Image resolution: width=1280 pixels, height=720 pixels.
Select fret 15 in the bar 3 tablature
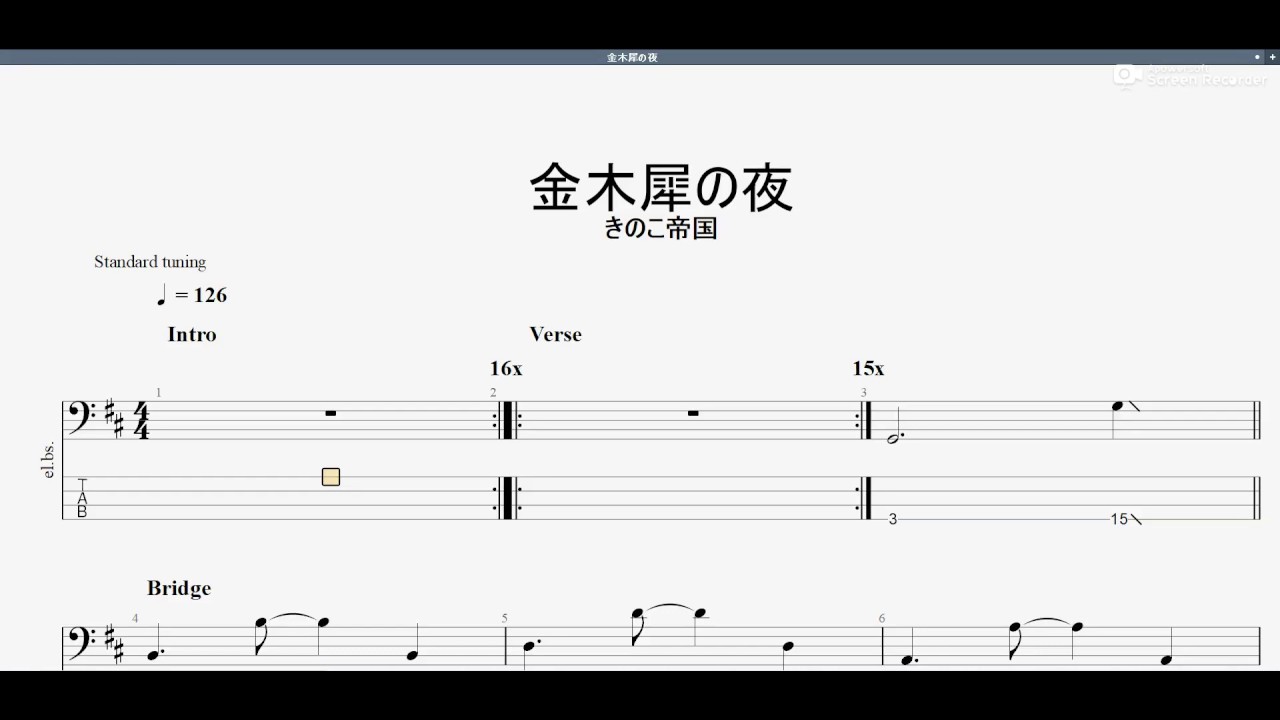[x=1119, y=519]
